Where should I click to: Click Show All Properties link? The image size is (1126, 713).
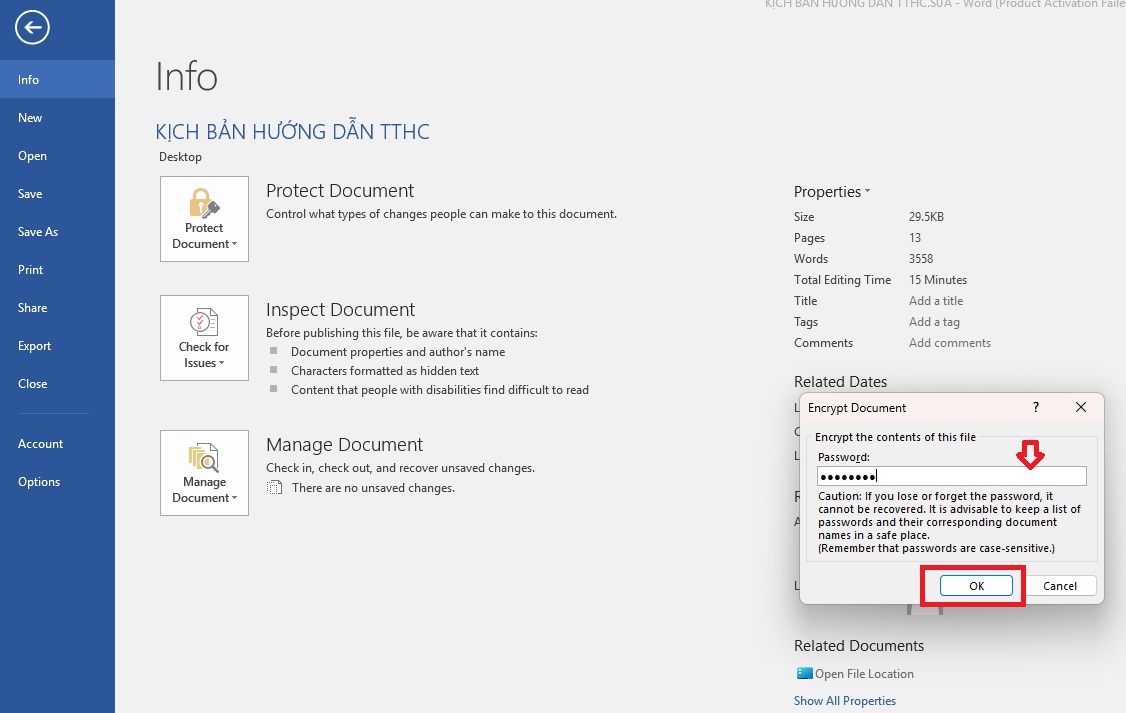[844, 701]
